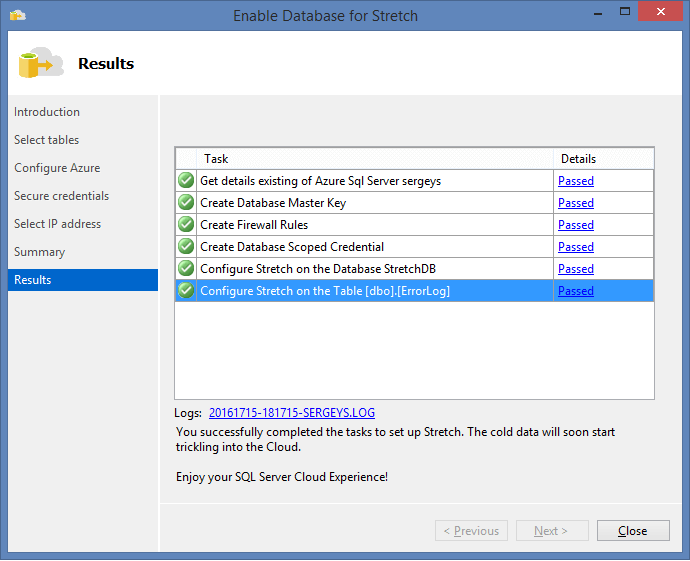Open Passed link for Configure Stretch on Database StretchDB

point(576,269)
